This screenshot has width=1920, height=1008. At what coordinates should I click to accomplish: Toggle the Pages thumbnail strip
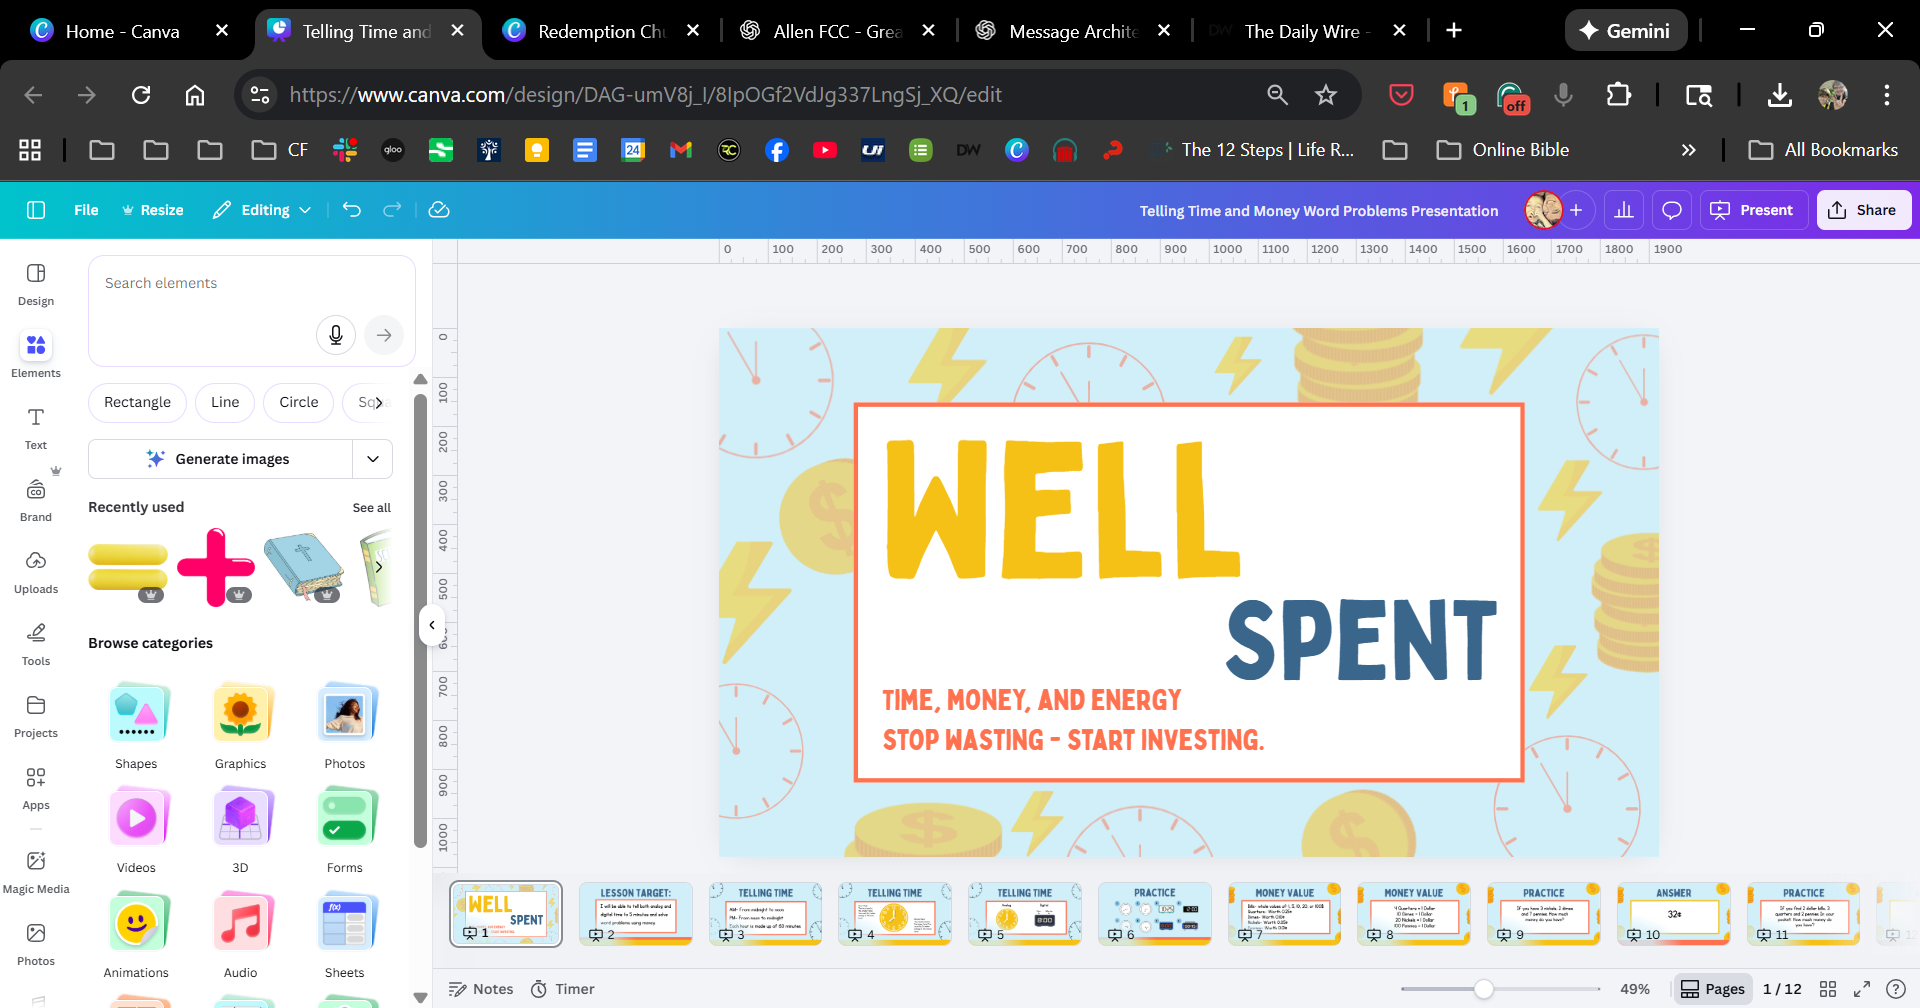point(1713,989)
